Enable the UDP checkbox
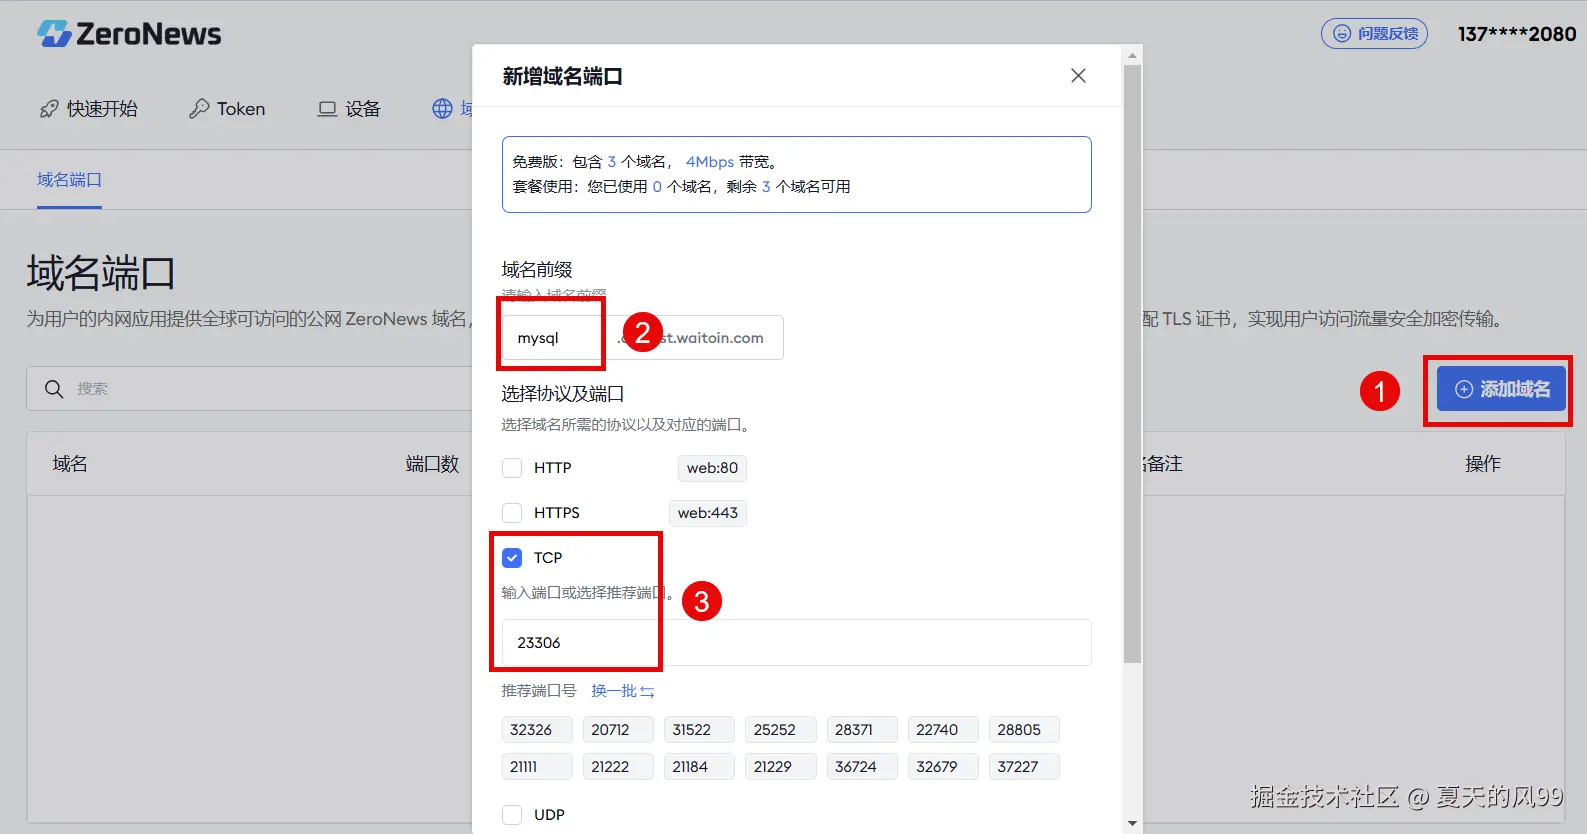The image size is (1587, 834). click(x=512, y=815)
